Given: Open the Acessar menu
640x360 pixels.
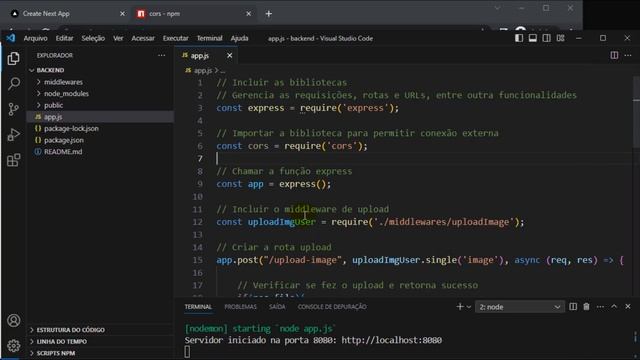Looking at the screenshot, I should (143, 38).
